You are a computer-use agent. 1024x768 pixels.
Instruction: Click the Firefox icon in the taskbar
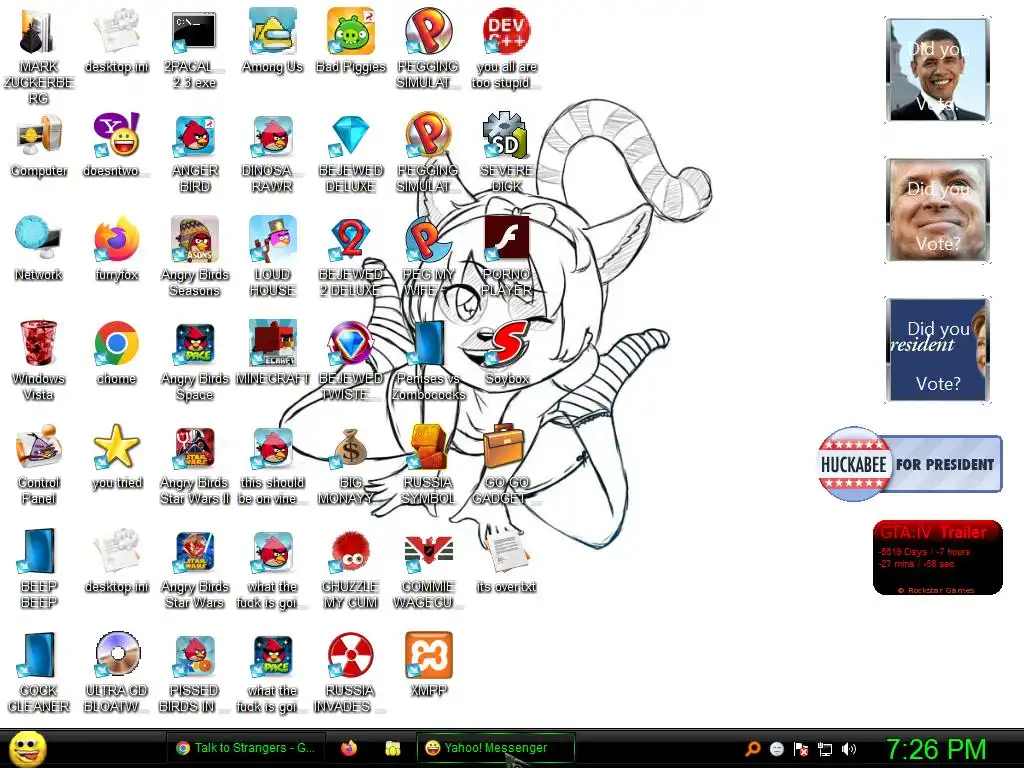click(x=349, y=748)
